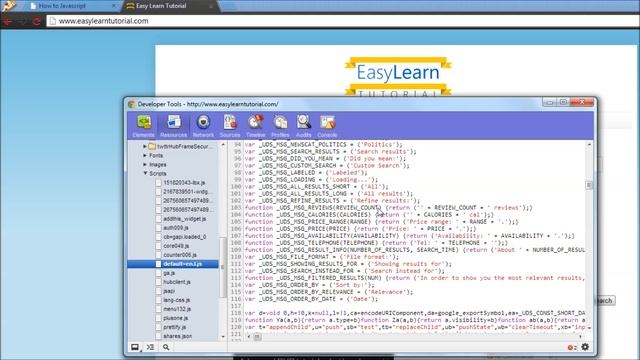
Task: Click the file icon of addthis_widget.js
Action: coord(158,219)
